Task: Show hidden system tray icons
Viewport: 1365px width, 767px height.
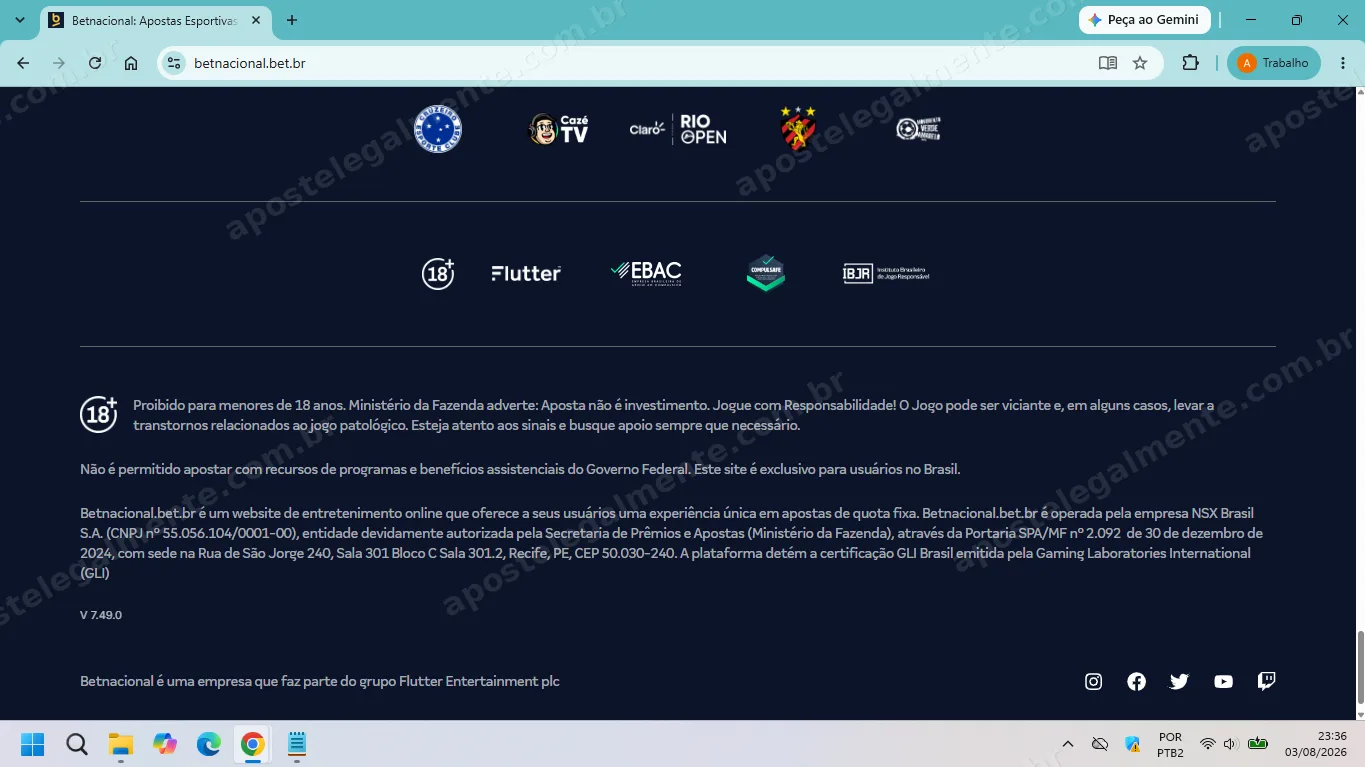Action: coord(1068,744)
